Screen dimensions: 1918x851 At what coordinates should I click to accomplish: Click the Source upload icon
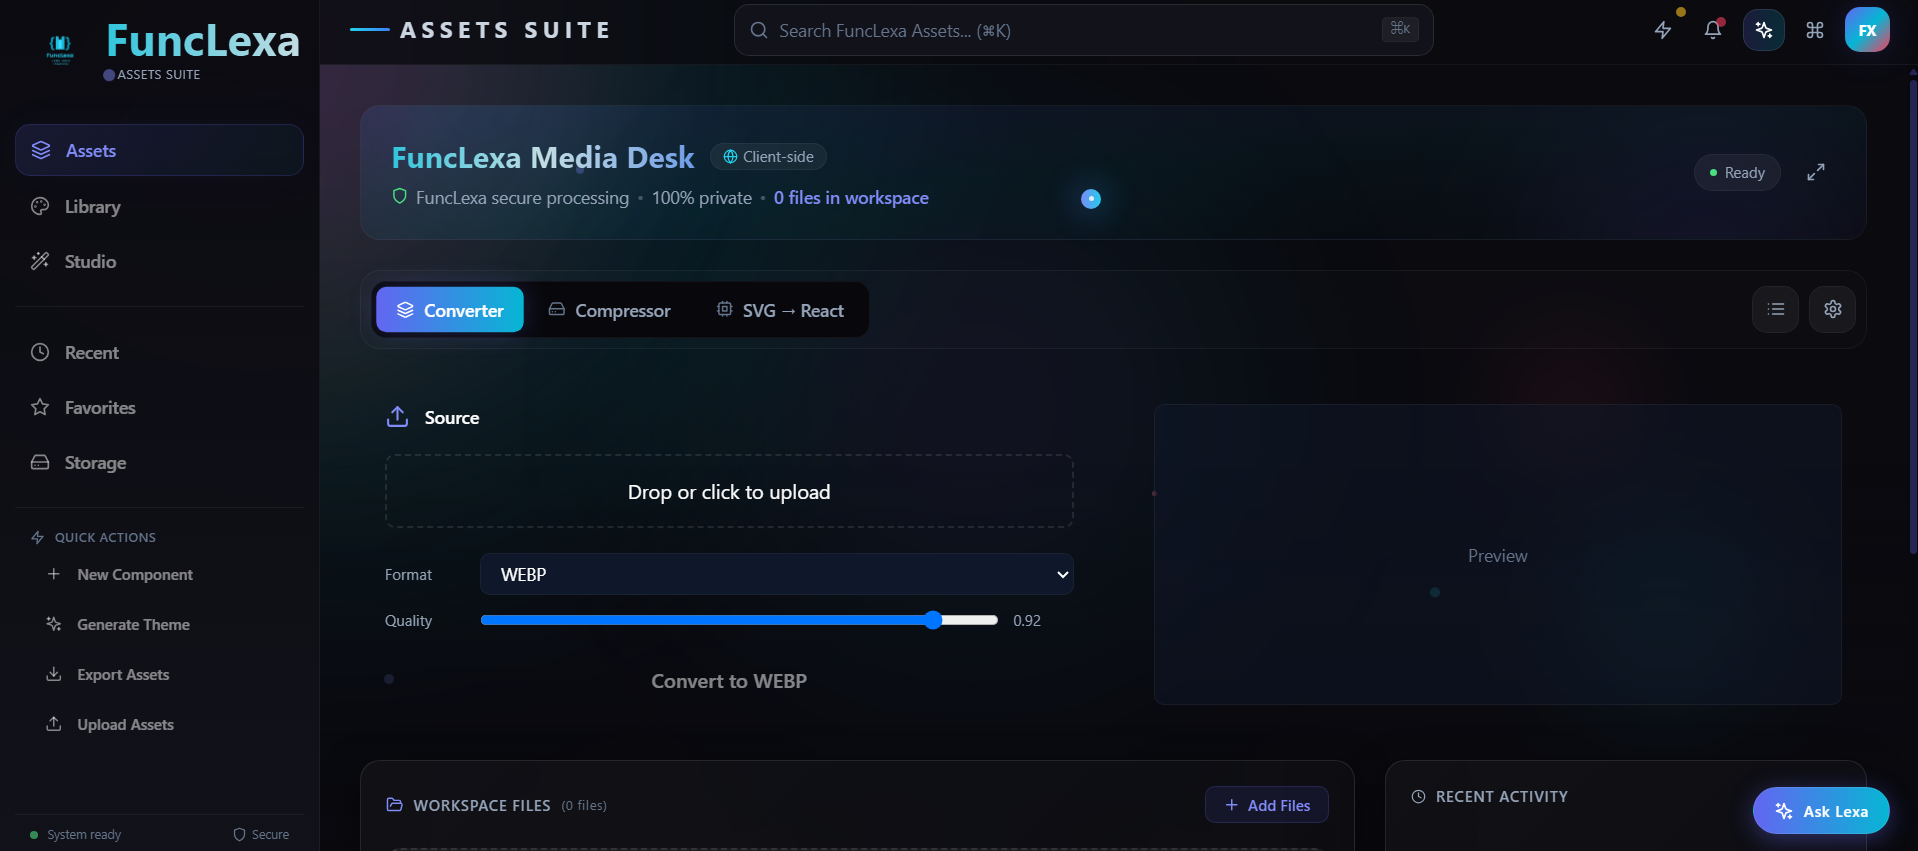[x=397, y=417]
